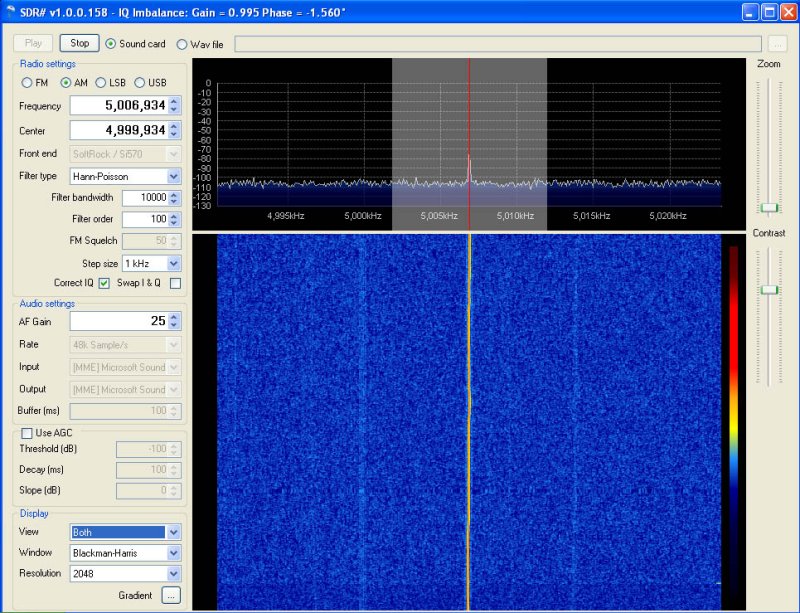Screen dimensions: 800x613
Task: Click the Radio settings group label
Action: pyautogui.click(x=47, y=64)
